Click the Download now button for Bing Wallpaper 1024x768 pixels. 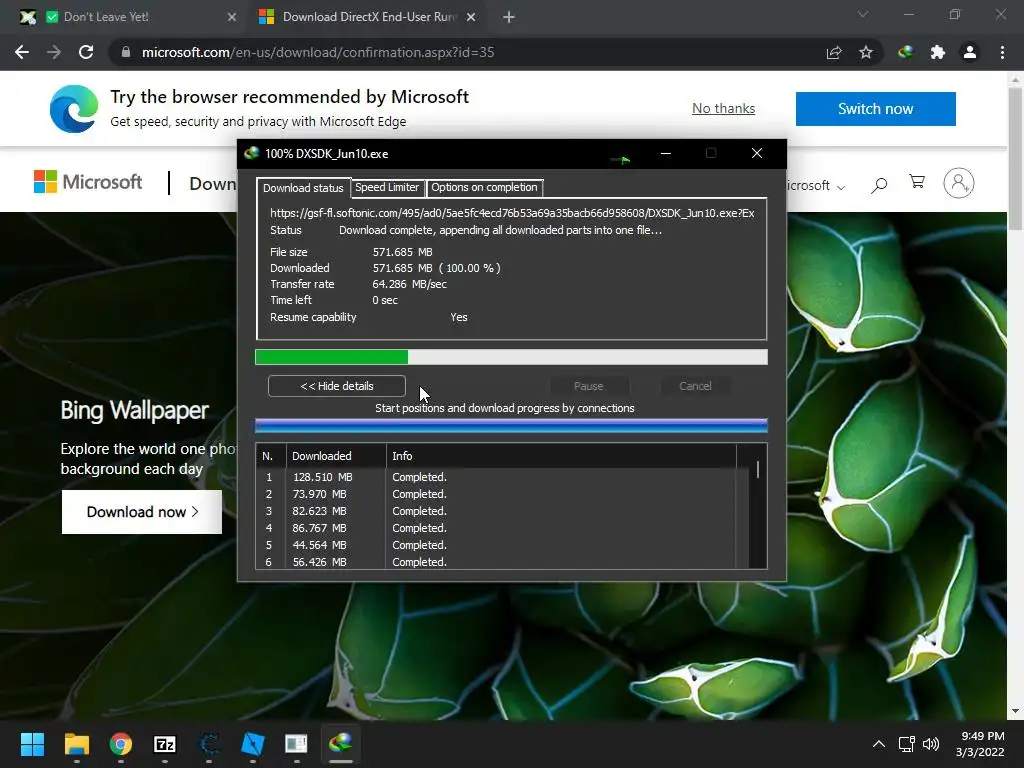(142, 512)
